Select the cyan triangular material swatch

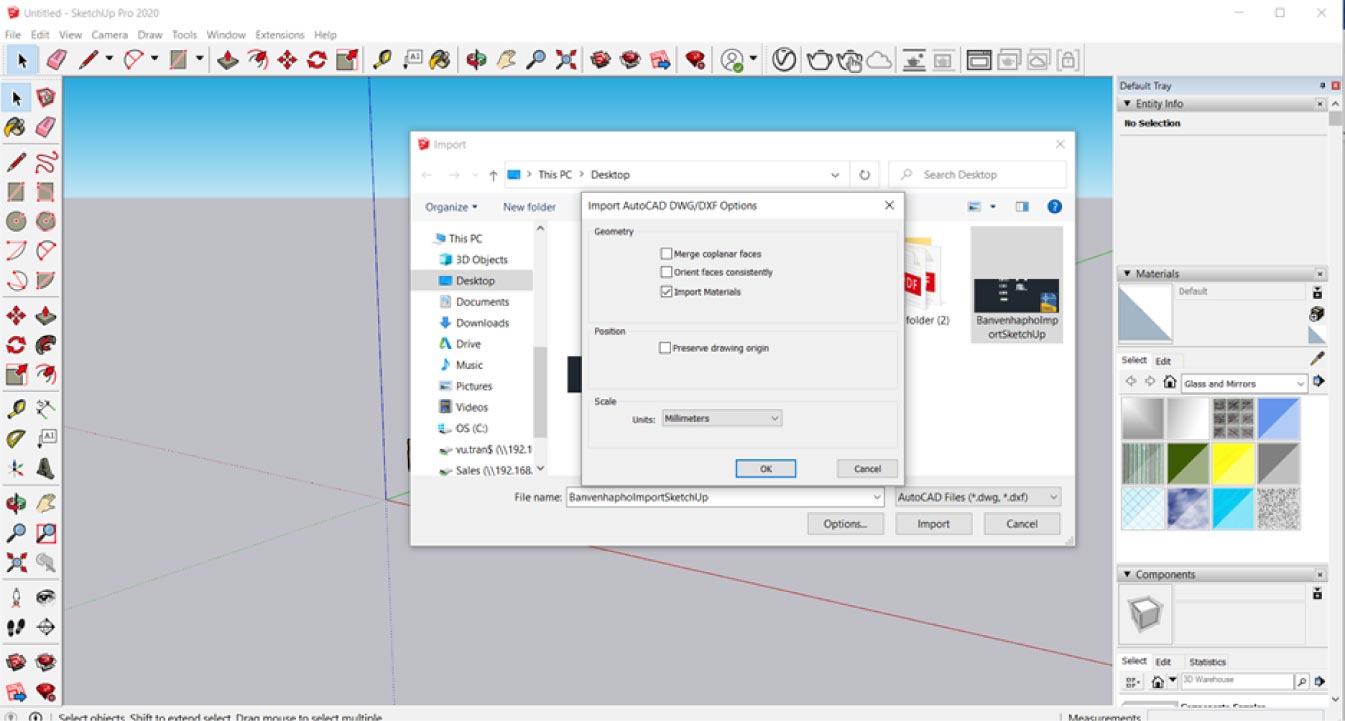[x=1234, y=508]
